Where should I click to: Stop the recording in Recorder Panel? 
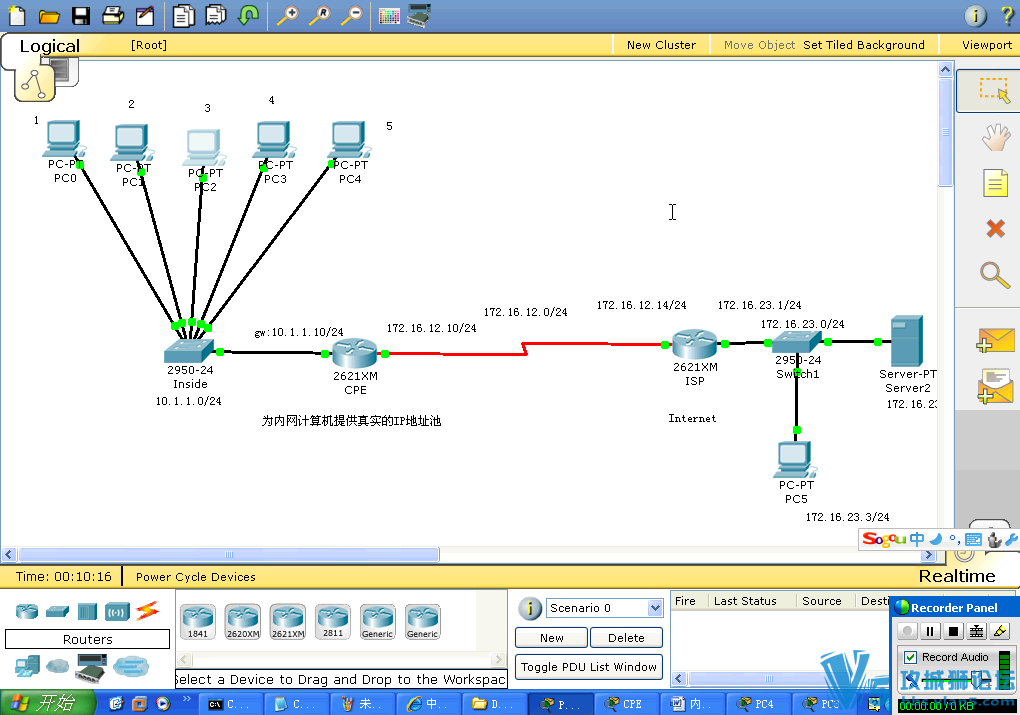click(953, 631)
